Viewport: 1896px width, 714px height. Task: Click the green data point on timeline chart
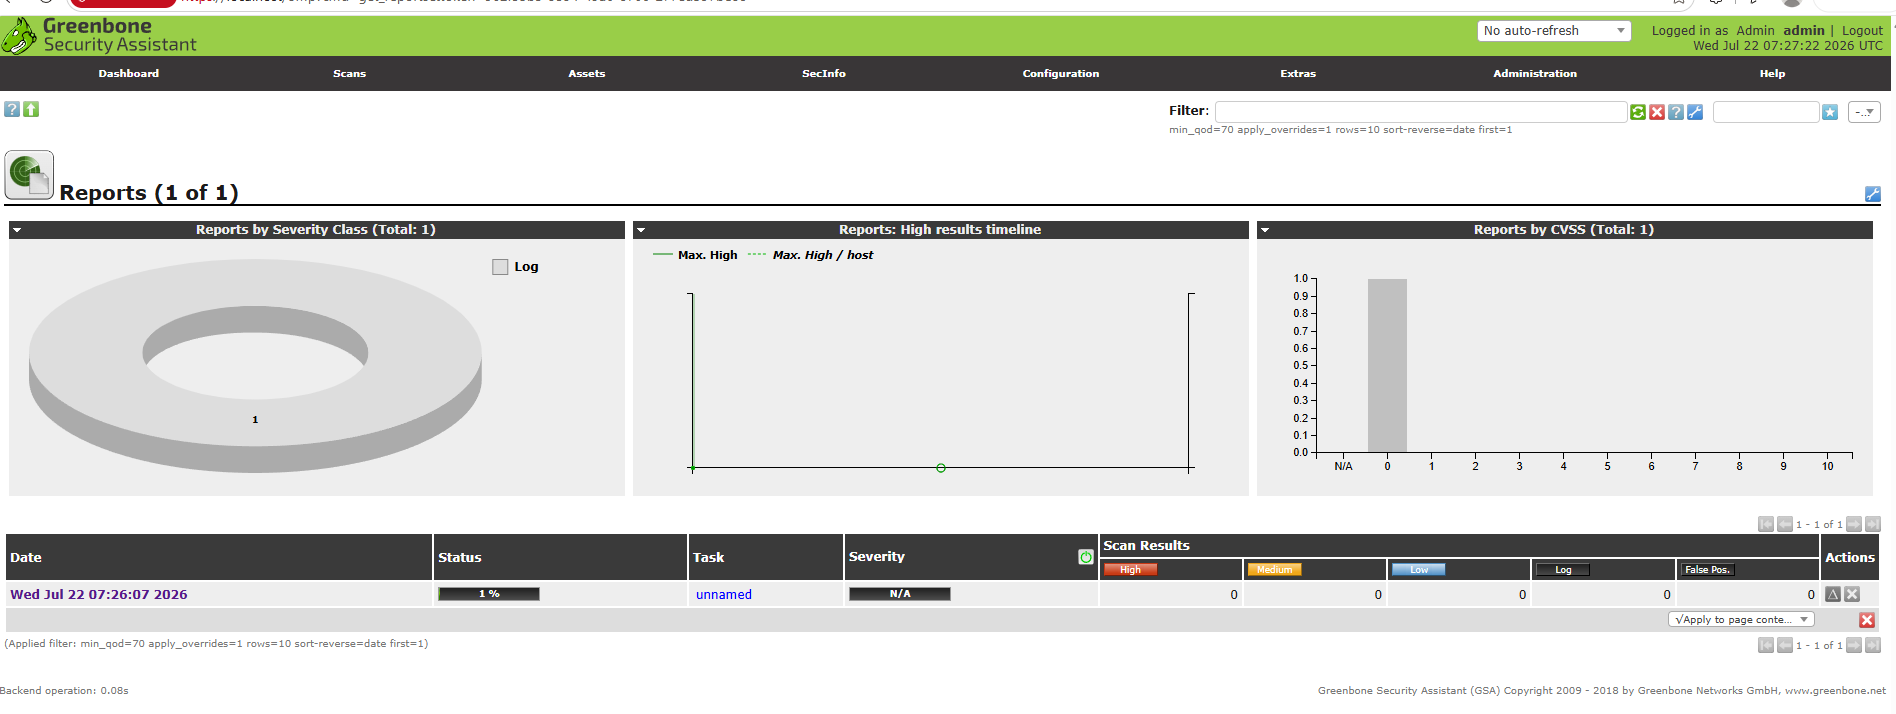click(x=941, y=468)
